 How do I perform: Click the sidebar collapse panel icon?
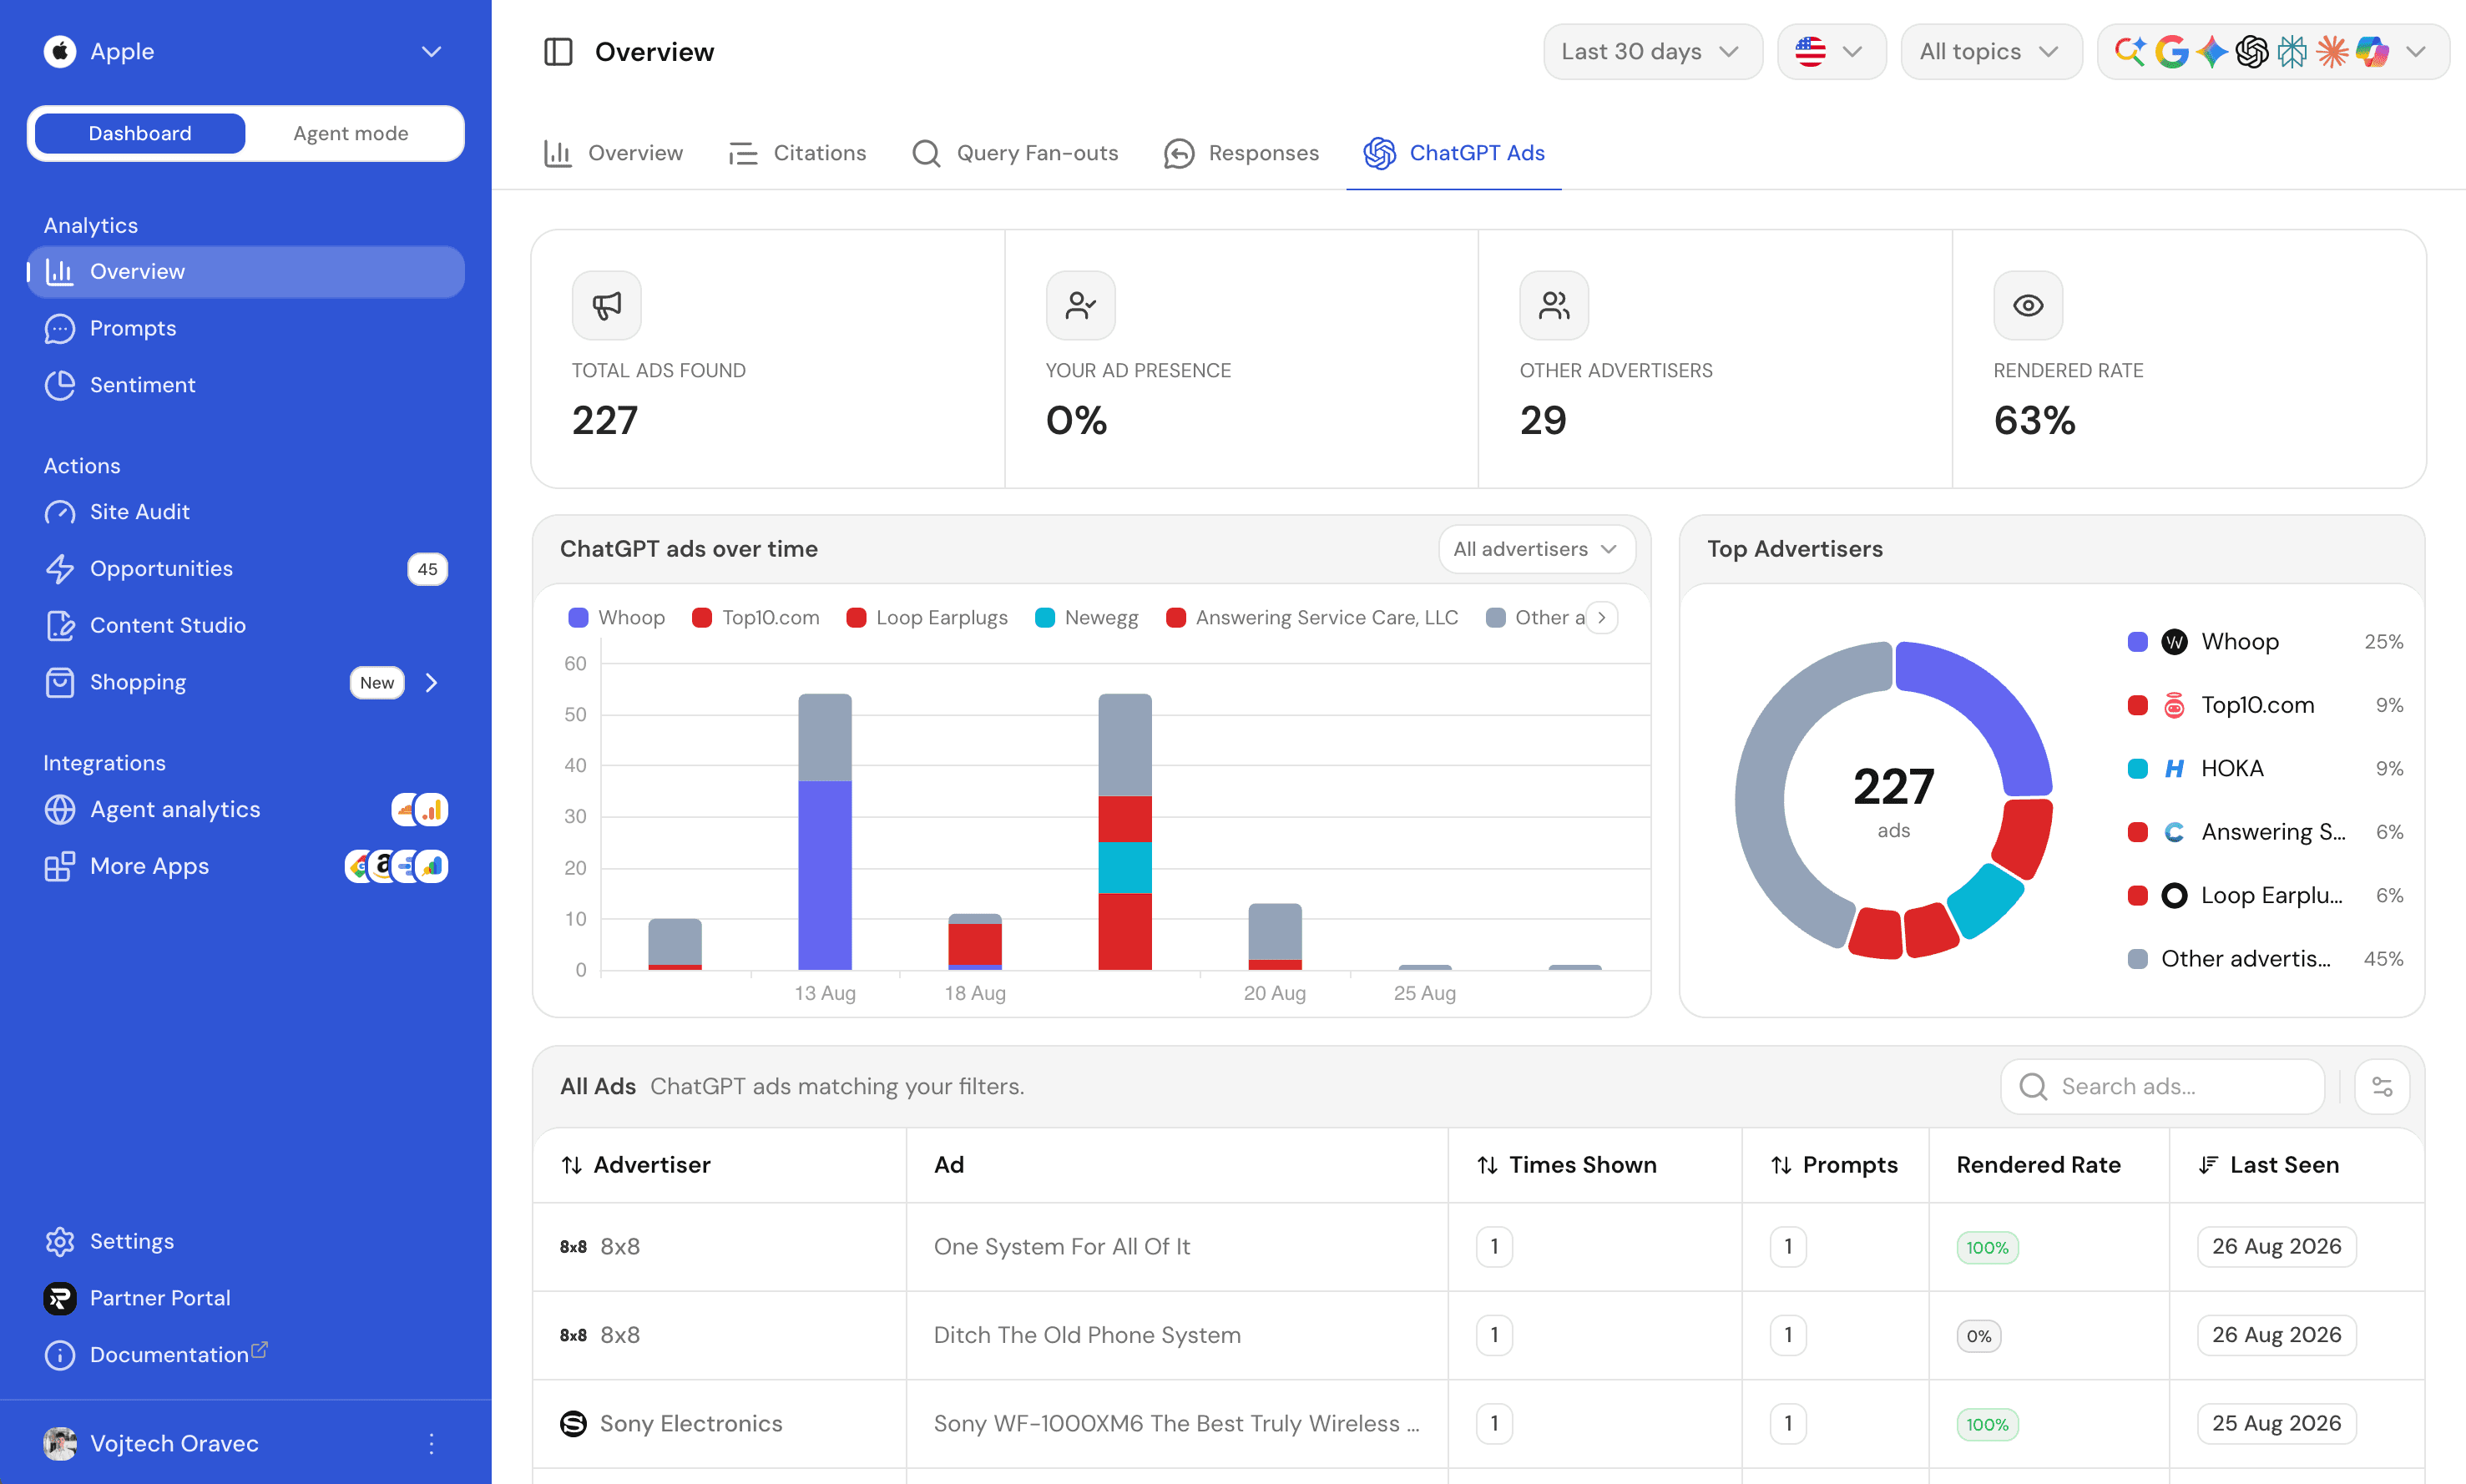[557, 51]
